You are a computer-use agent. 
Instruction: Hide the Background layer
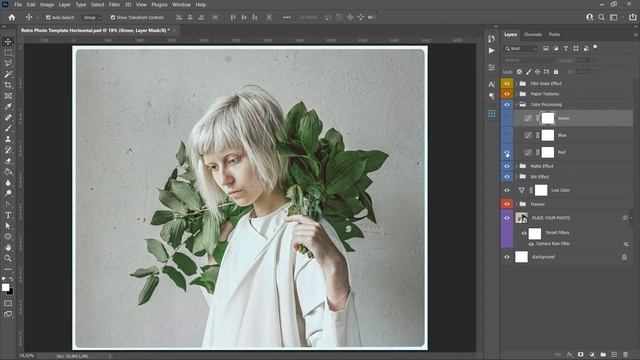[507, 257]
